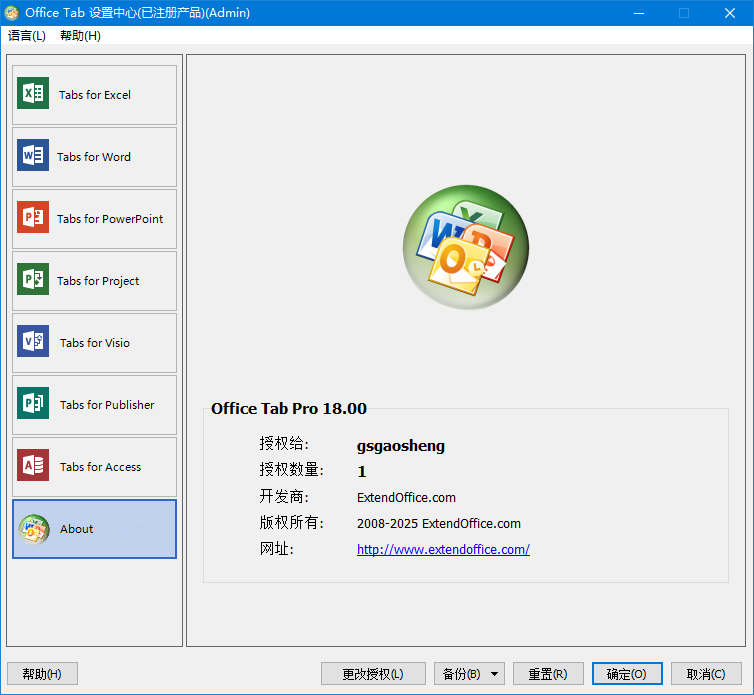This screenshot has width=754, height=695.
Task: Click the 备份(B) button label
Action: [461, 674]
